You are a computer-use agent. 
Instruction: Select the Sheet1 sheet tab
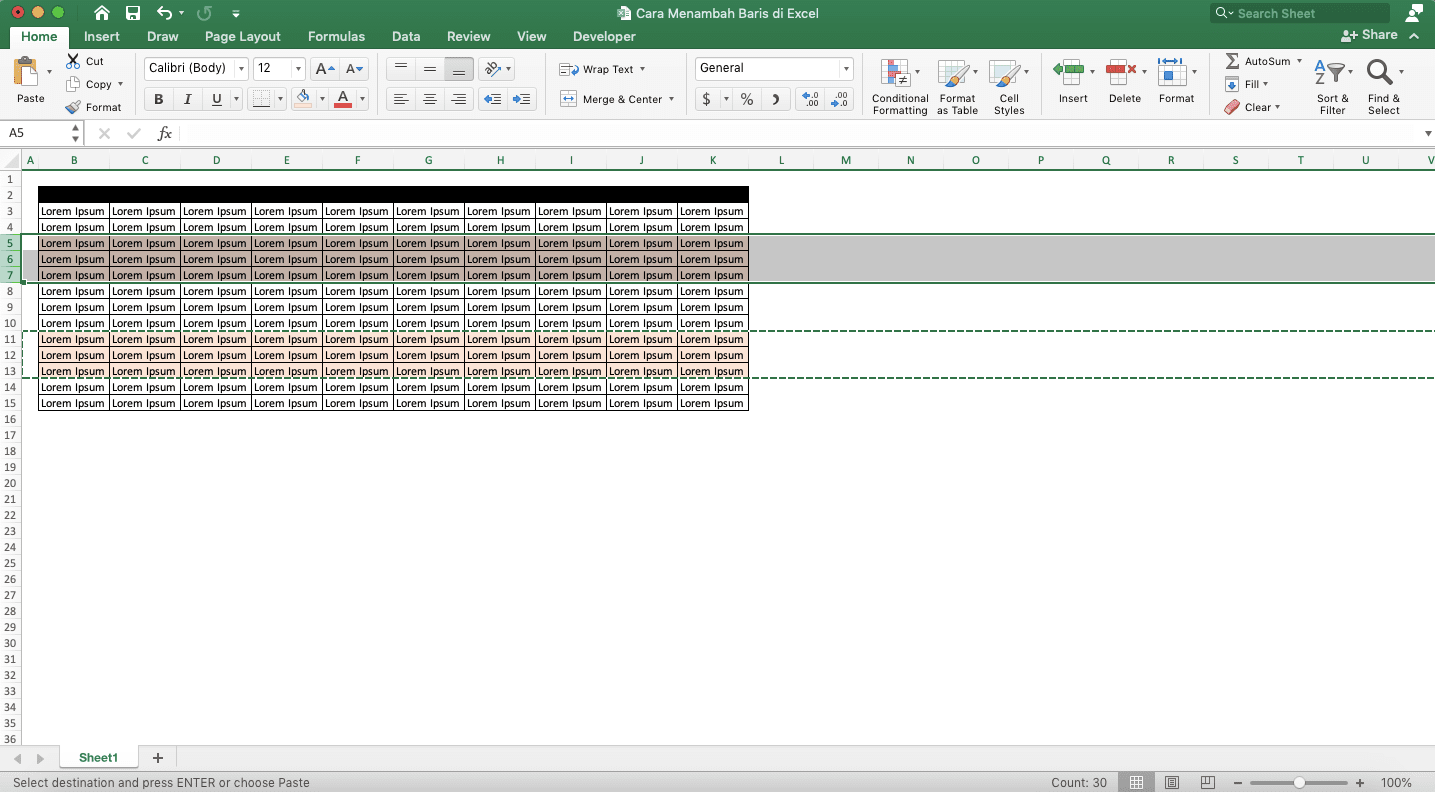(x=98, y=758)
